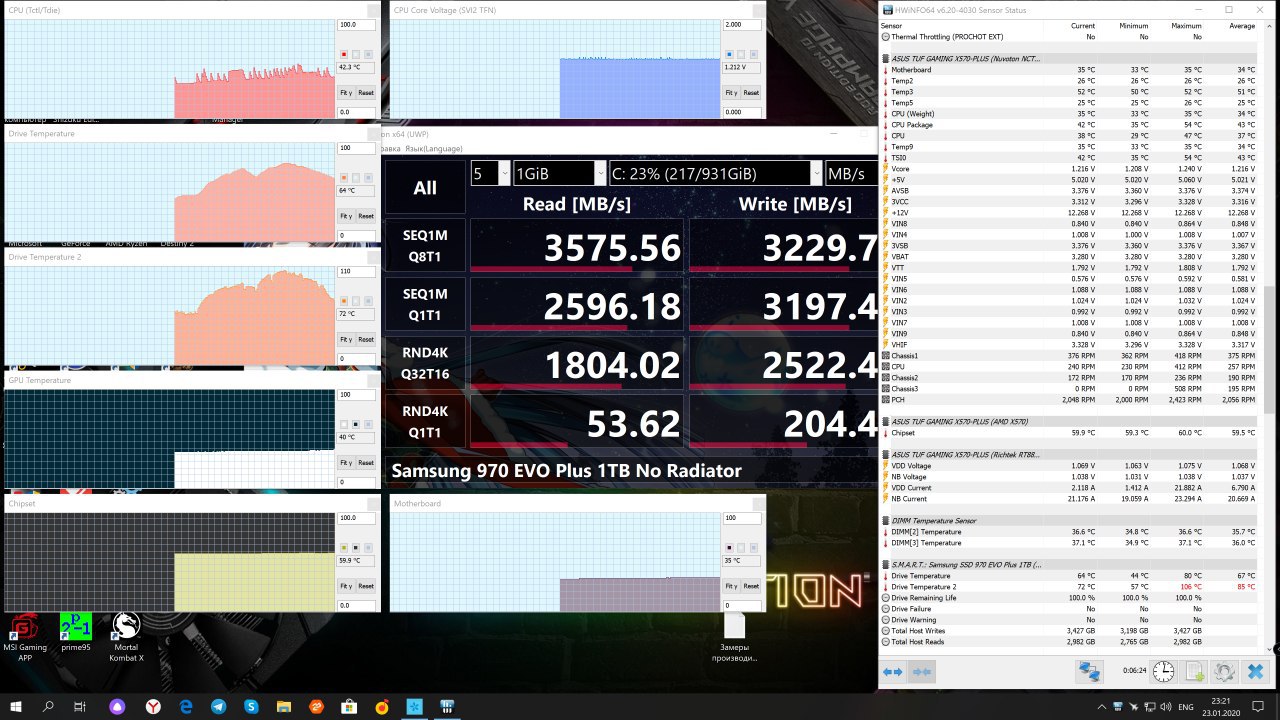The height and width of the screenshot is (720, 1280).
Task: Click the Average column header in HWiNFO
Action: click(1241, 26)
